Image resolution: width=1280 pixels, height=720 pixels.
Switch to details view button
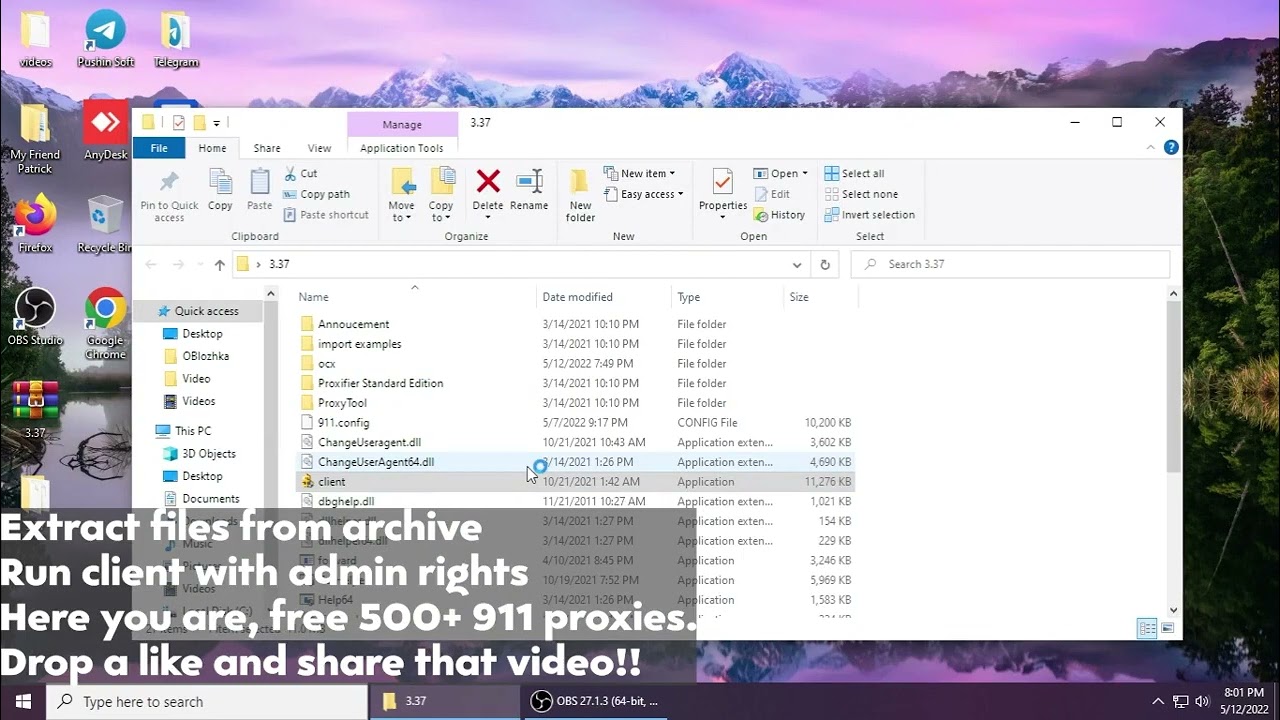point(1147,628)
